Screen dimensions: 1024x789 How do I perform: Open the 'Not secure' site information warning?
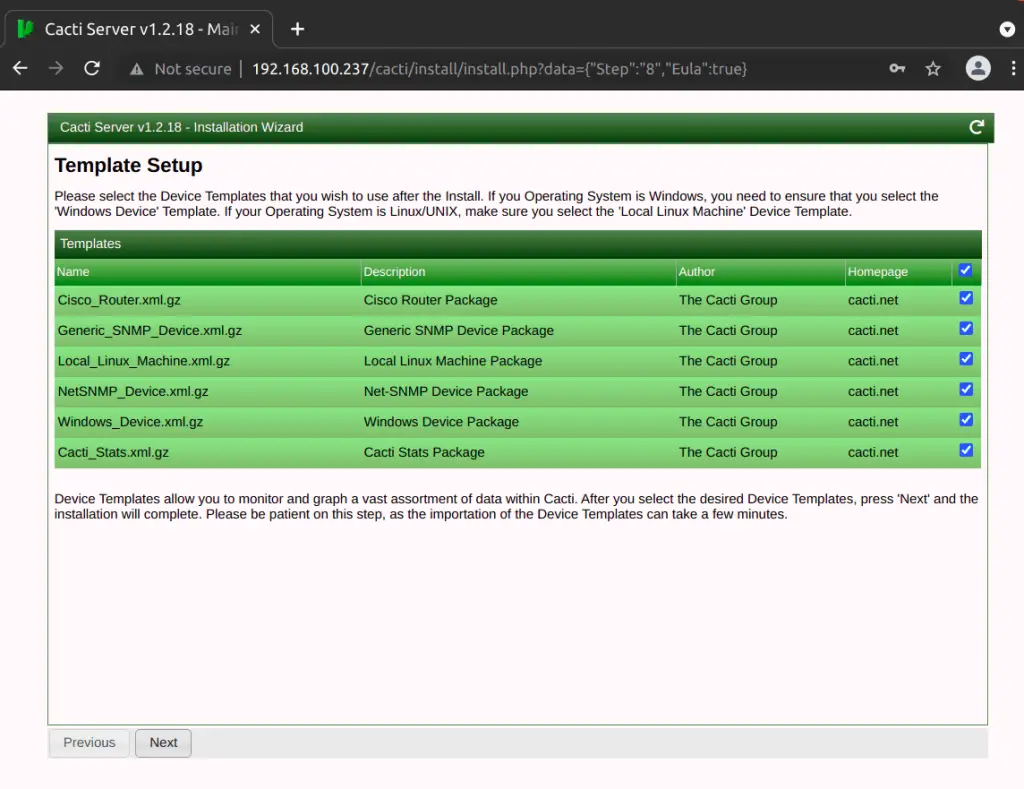(x=180, y=69)
